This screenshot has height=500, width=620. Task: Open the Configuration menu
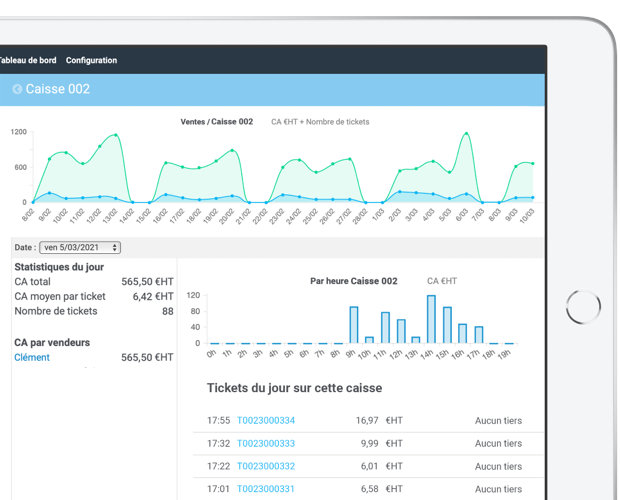tap(91, 60)
